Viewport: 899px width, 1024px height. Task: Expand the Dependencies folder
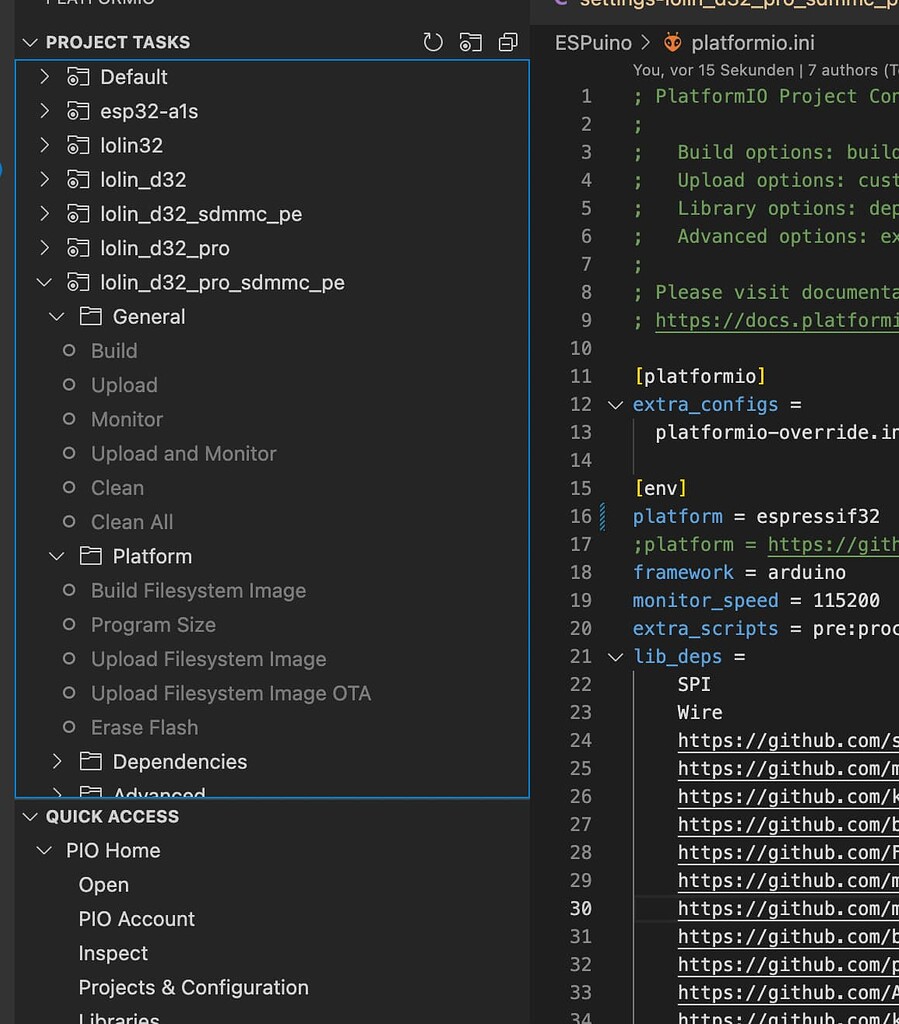[57, 761]
